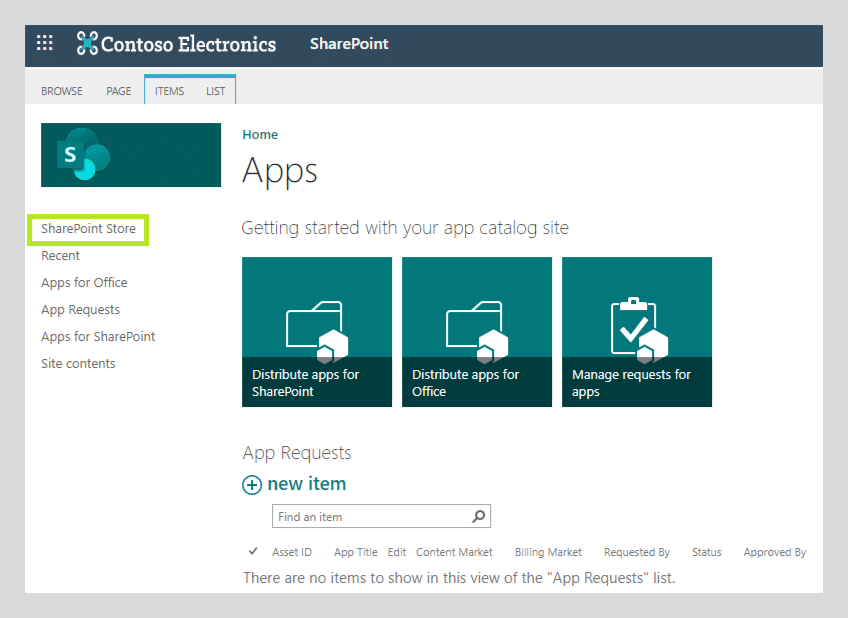The width and height of the screenshot is (848, 618).
Task: Open Apps for SharePoint navigation link
Action: (98, 337)
